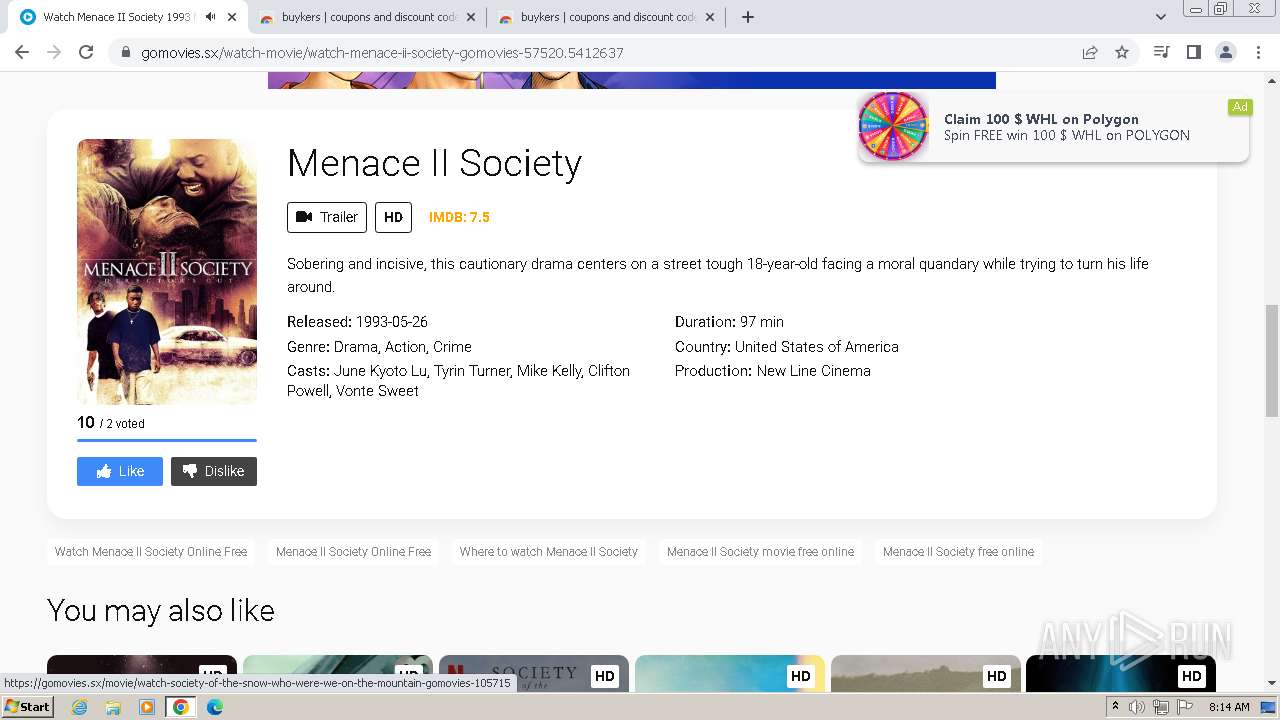Reload the current page
This screenshot has width=1280, height=720.
pos(86,52)
